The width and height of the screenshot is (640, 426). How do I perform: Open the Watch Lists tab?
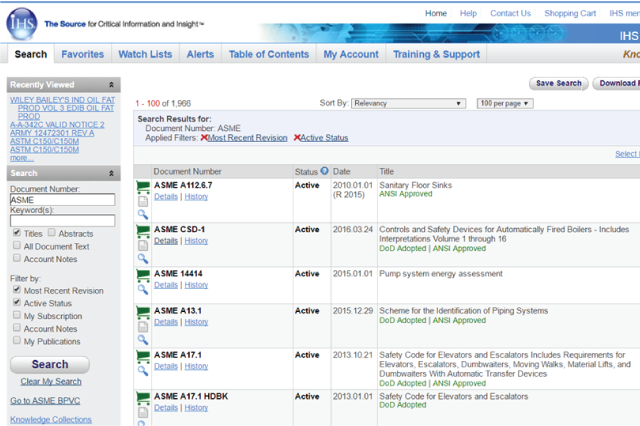tap(145, 54)
